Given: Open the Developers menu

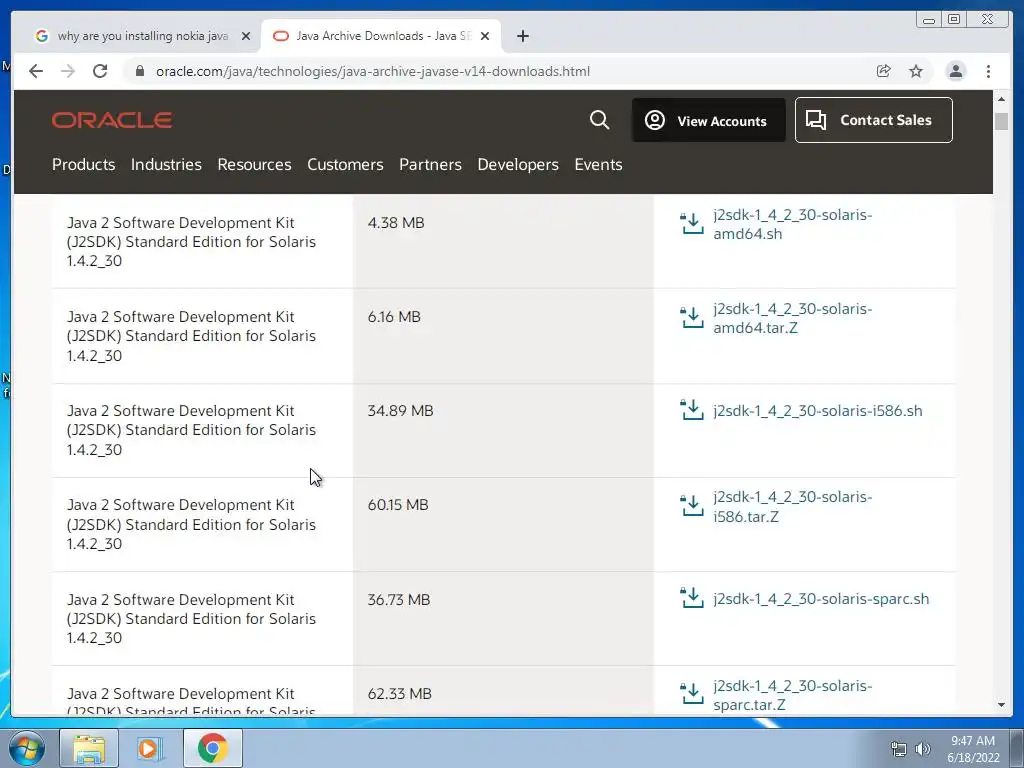Looking at the screenshot, I should click(518, 165).
